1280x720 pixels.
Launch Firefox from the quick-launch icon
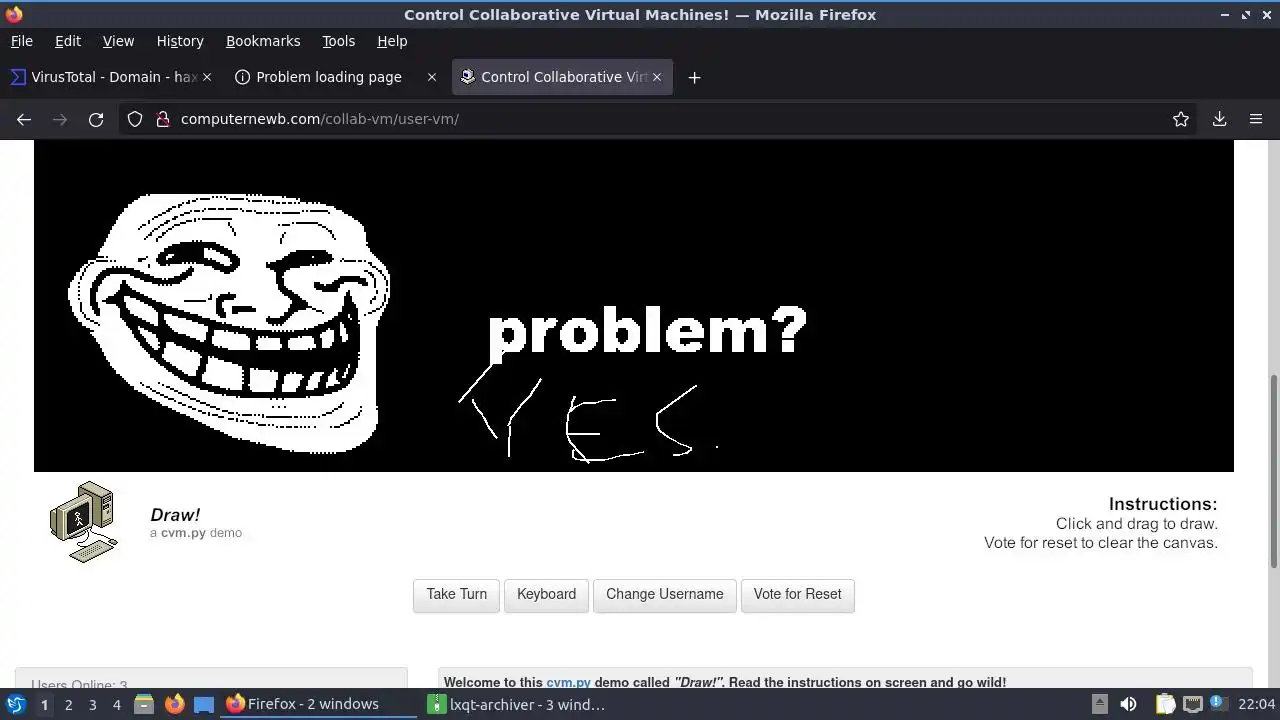(174, 704)
